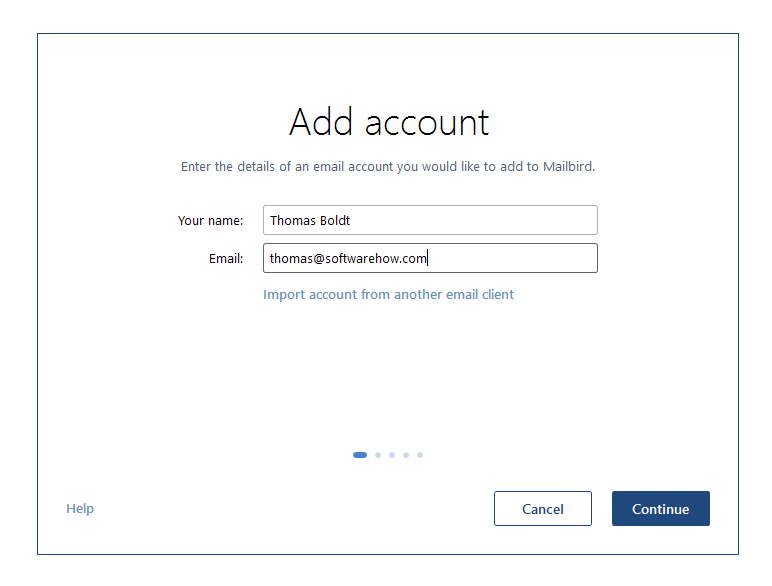Cancel adding the account
The width and height of the screenshot is (772, 586).
543,508
